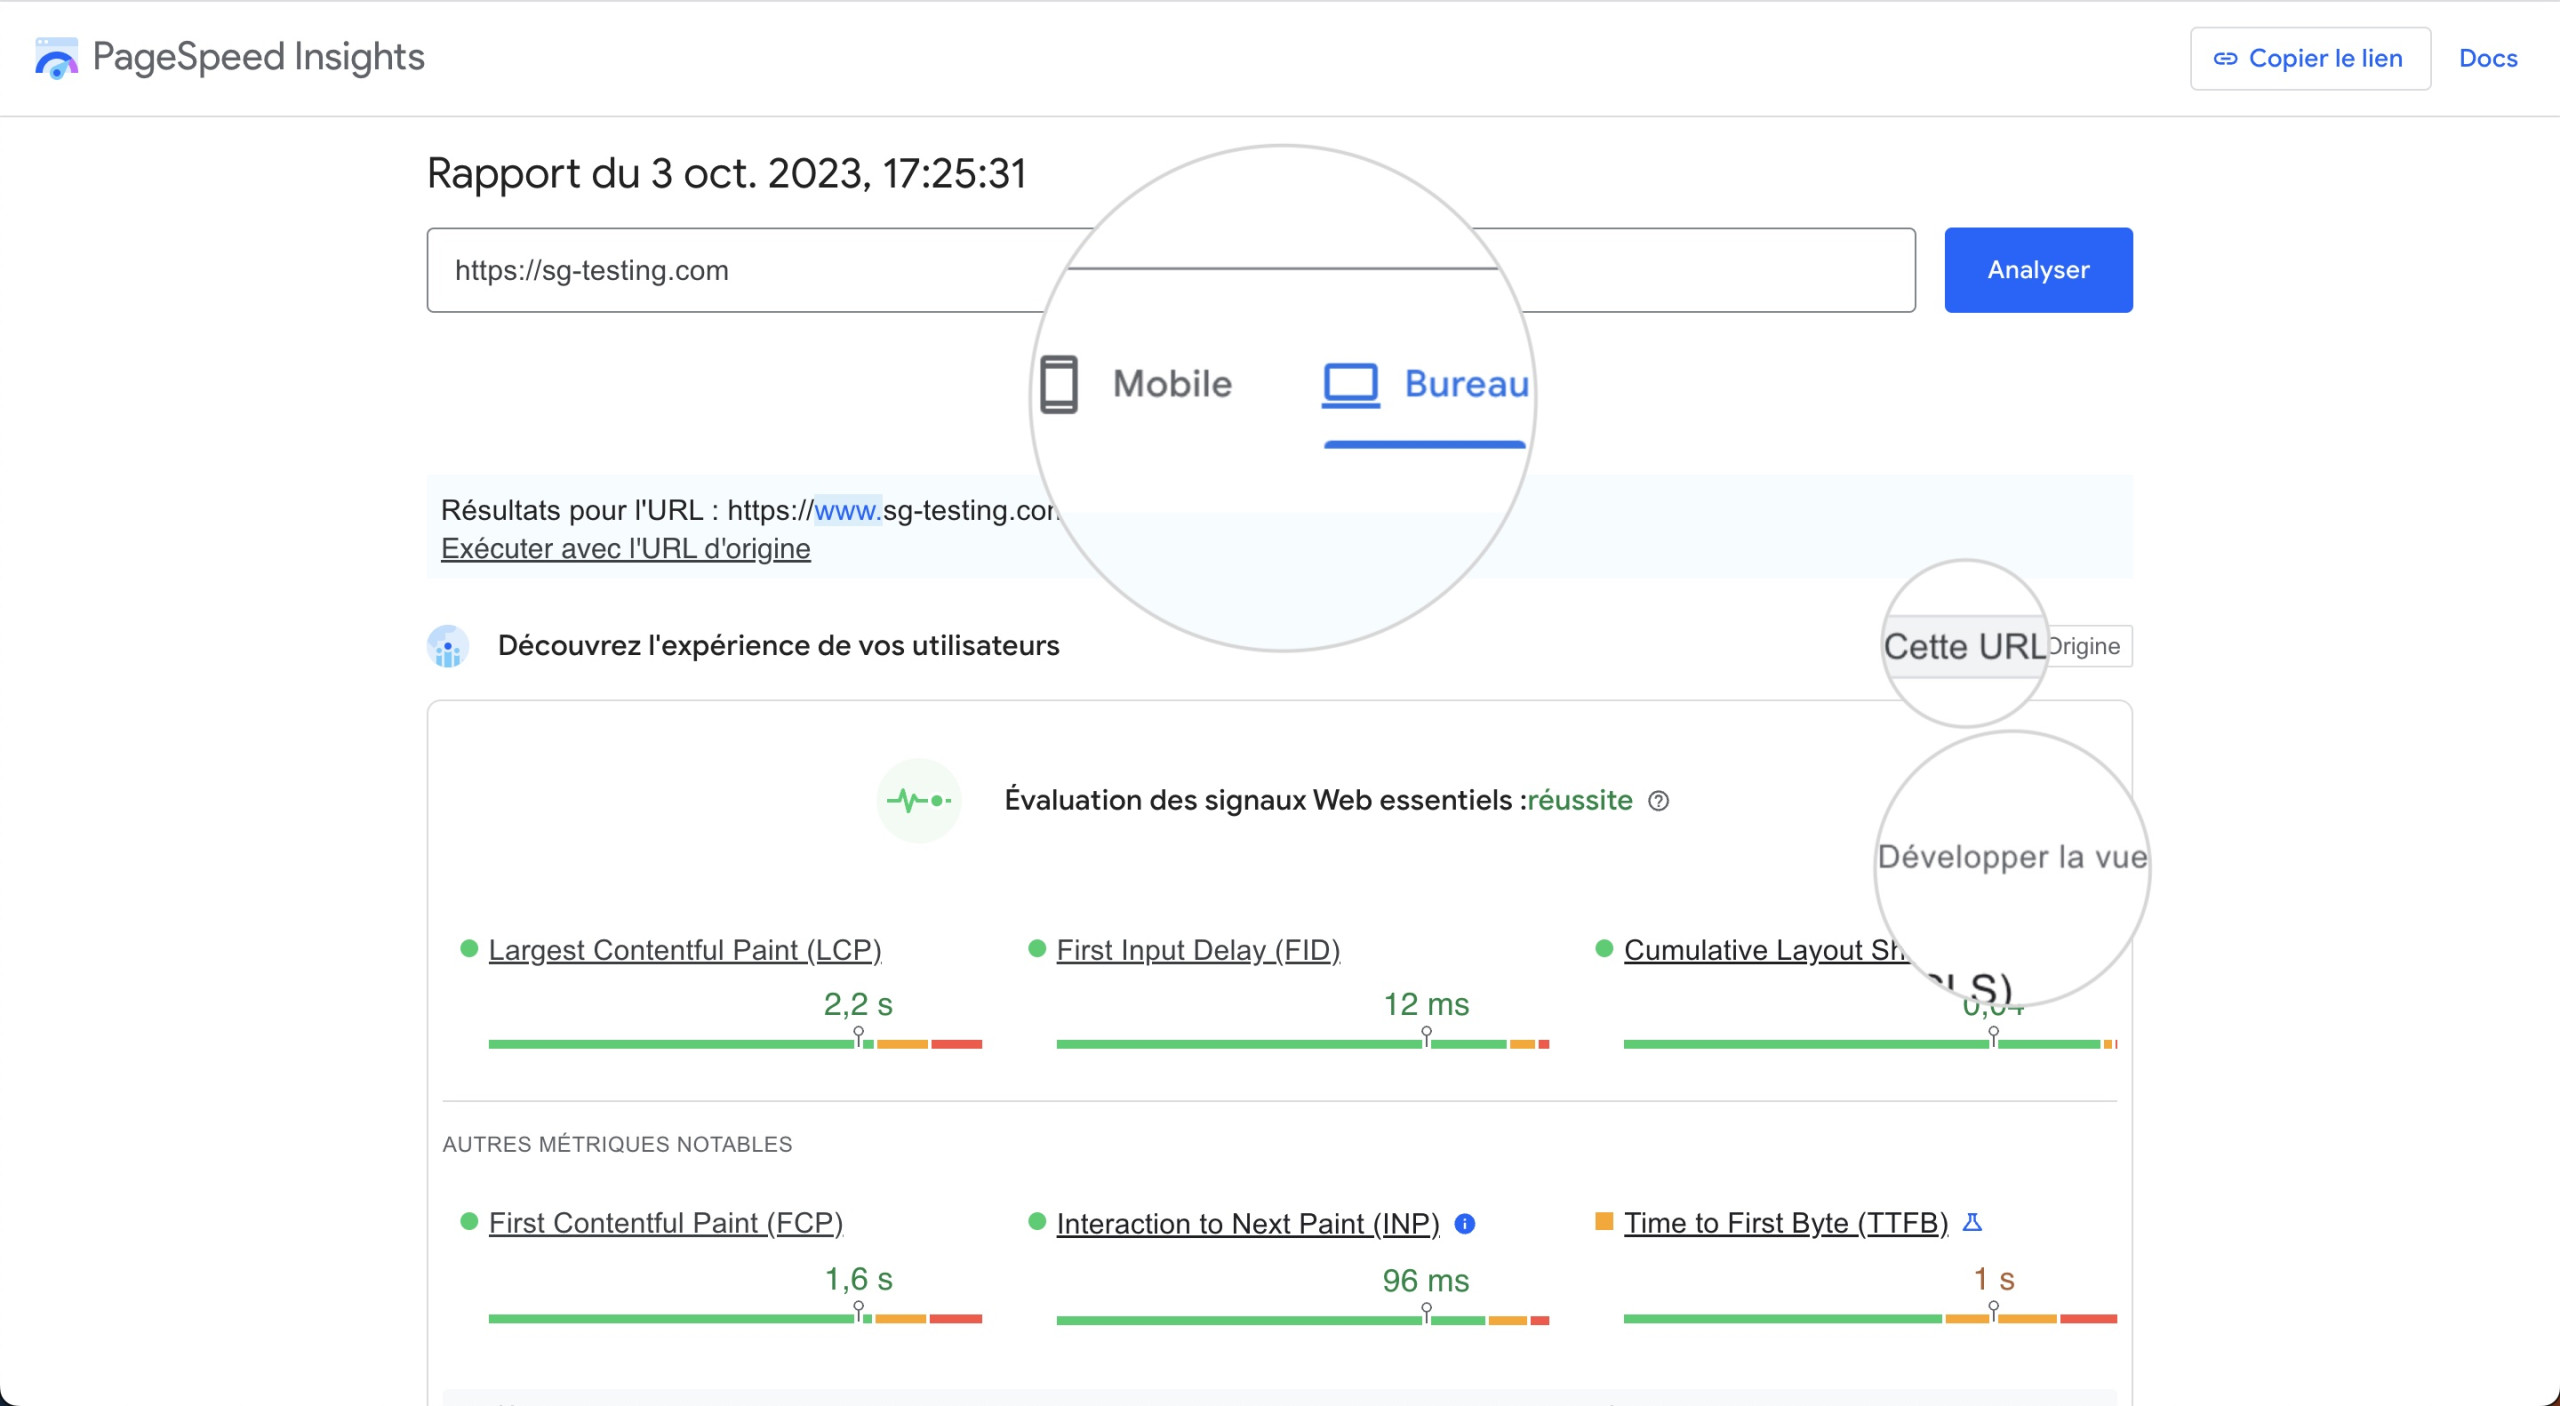Click the mobile phone icon
2560x1406 pixels.
tap(1058, 384)
